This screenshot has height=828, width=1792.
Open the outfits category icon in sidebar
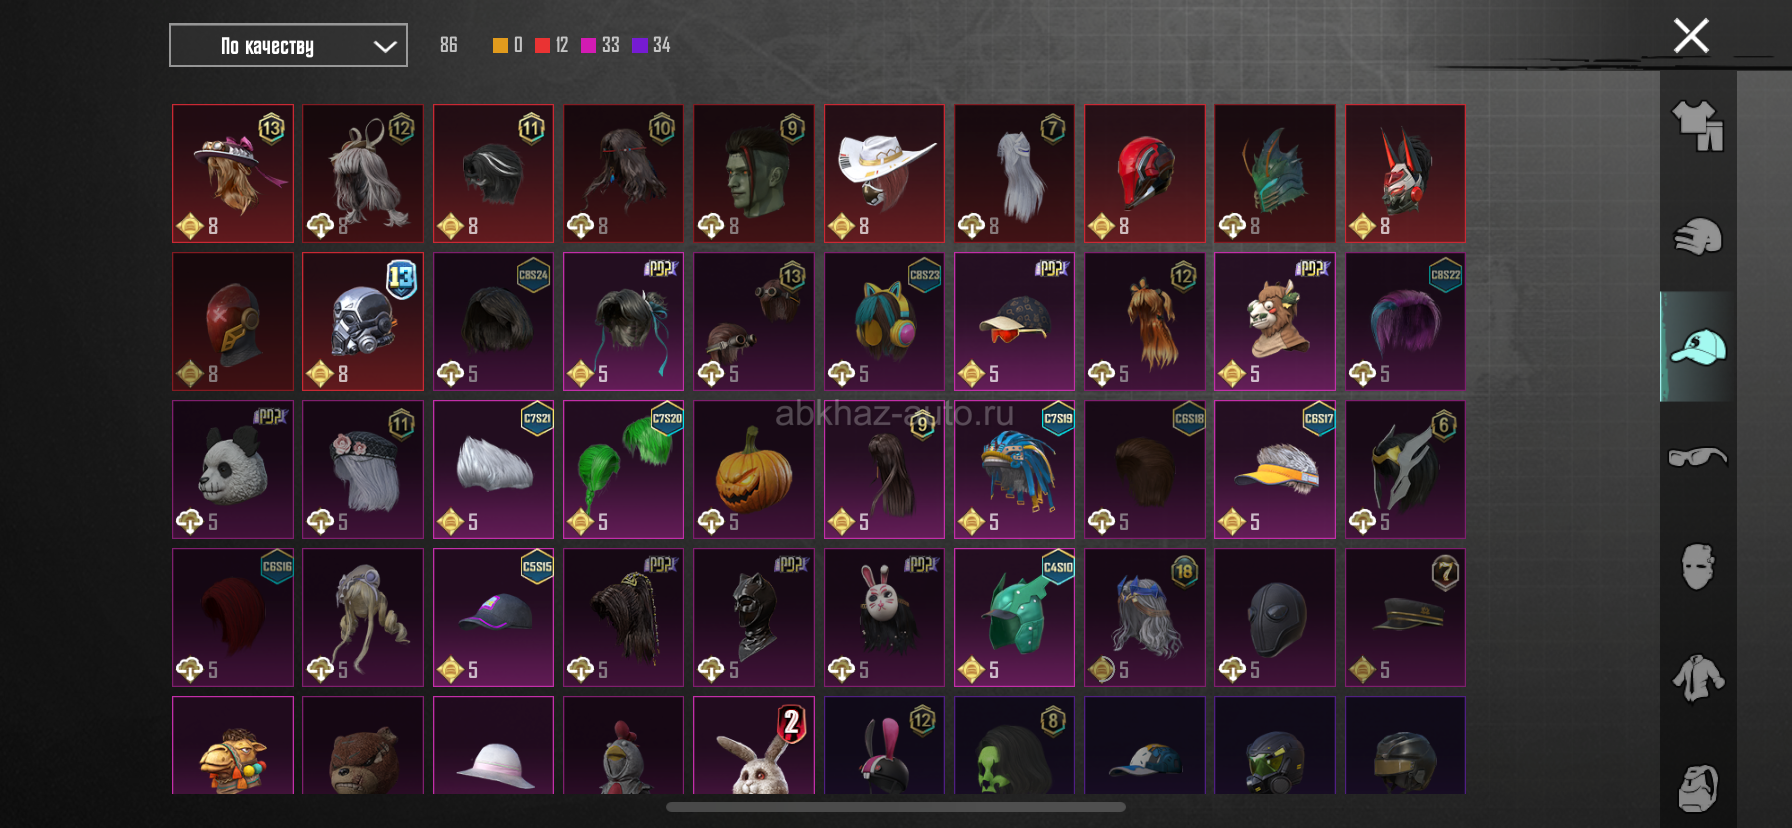click(x=1698, y=127)
